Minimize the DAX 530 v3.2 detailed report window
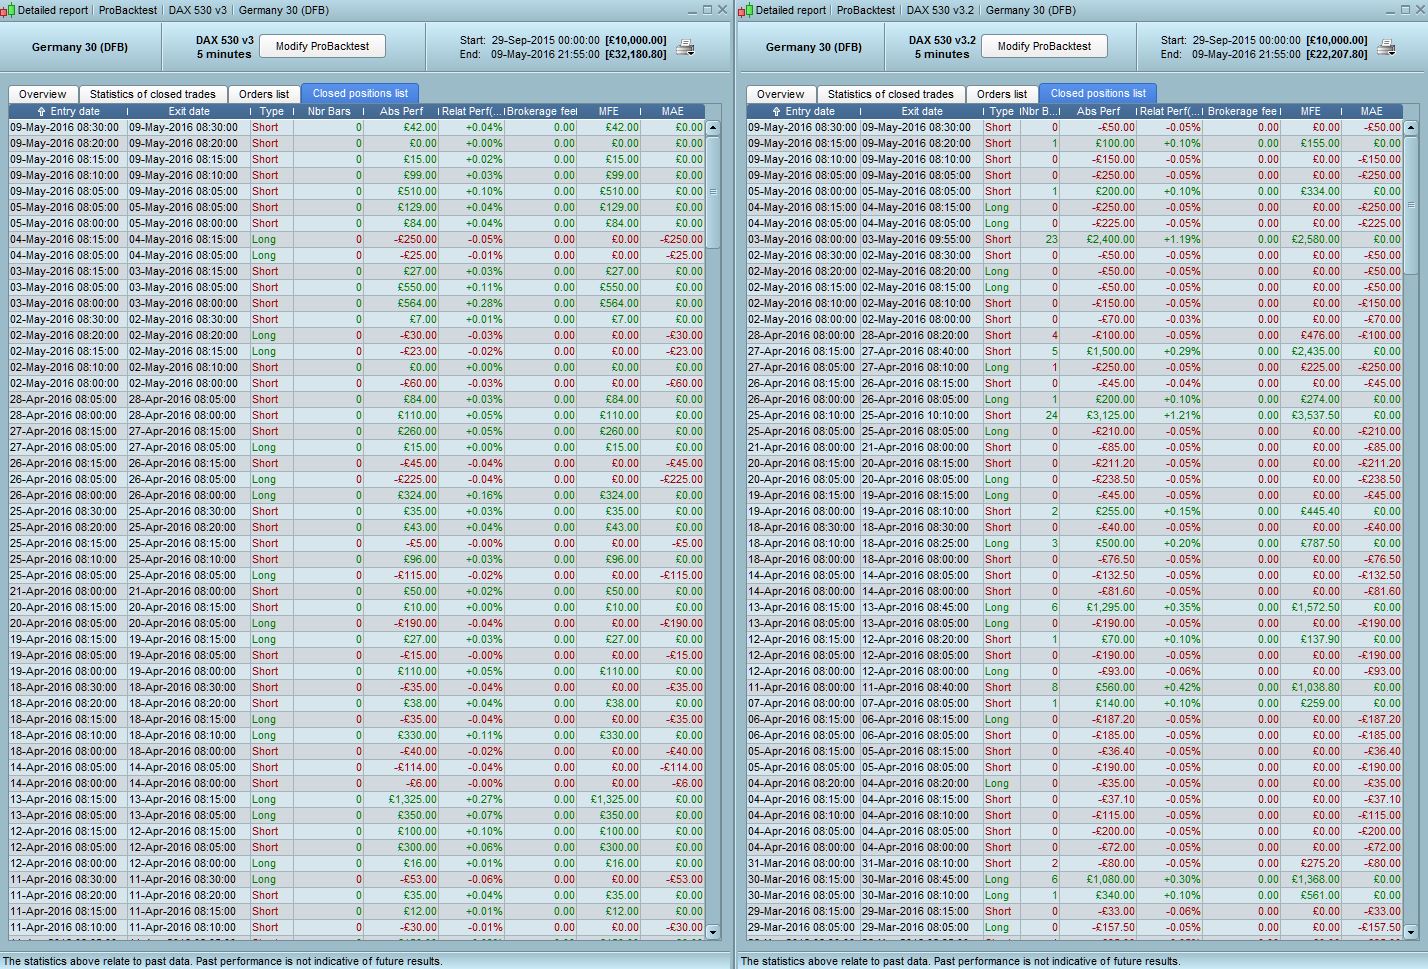1428x969 pixels. (x=1391, y=9)
